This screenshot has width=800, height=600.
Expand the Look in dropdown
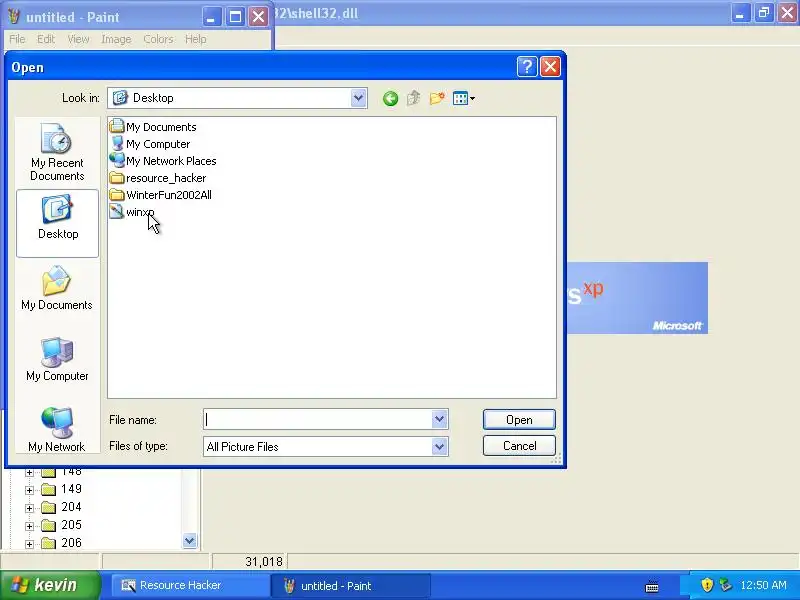coord(358,98)
